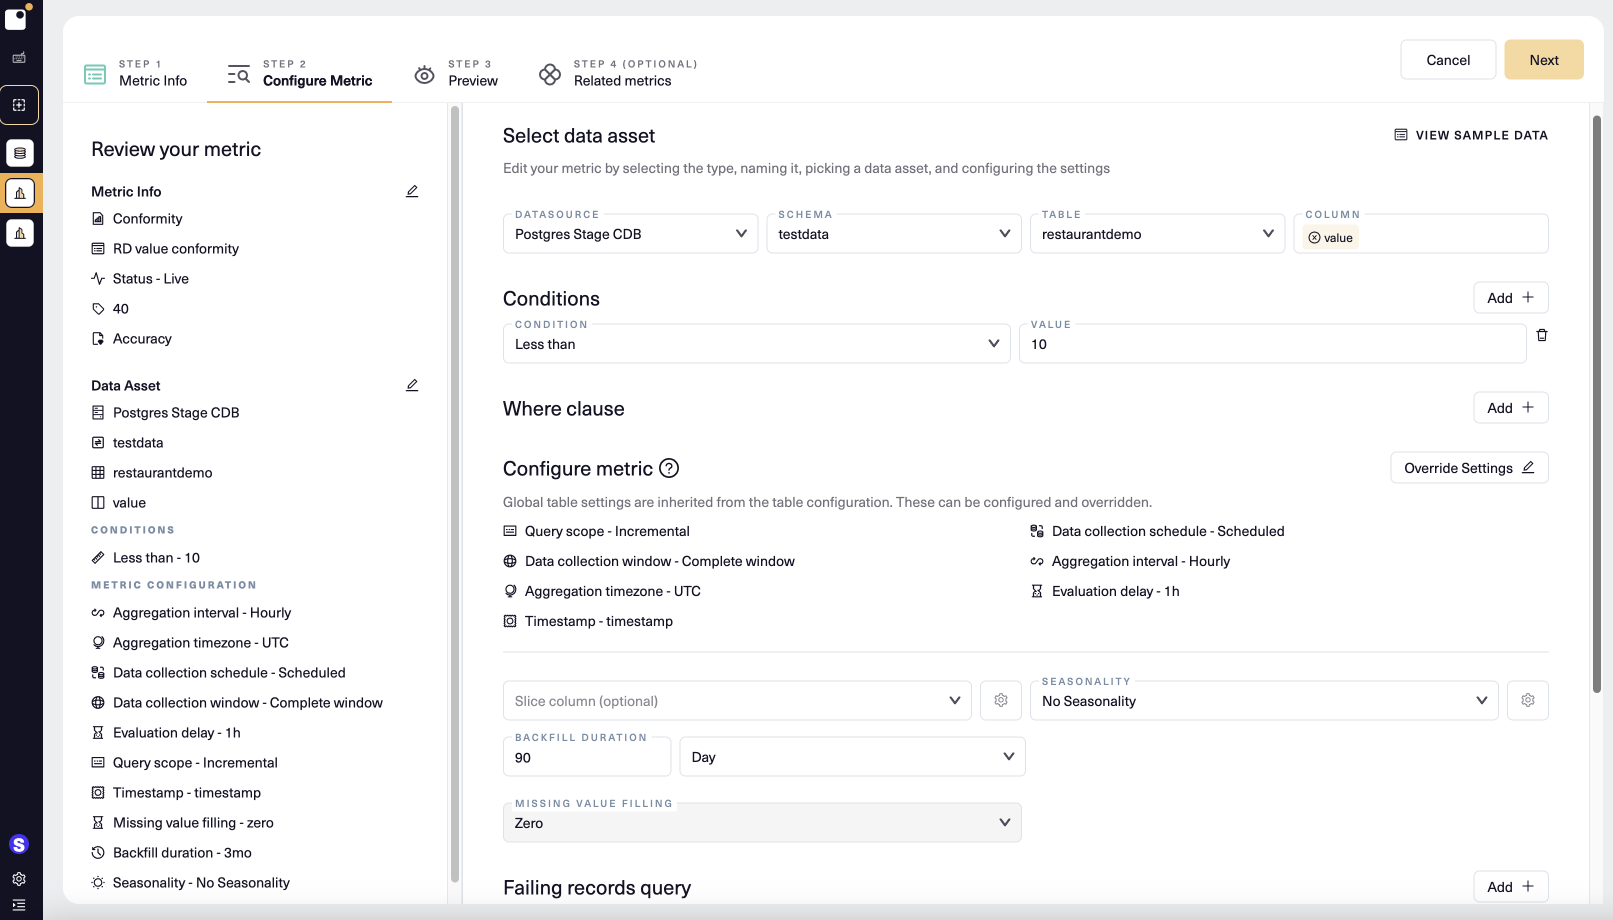1613x920 pixels.
Task: Remove the value column chip
Action: [1315, 238]
